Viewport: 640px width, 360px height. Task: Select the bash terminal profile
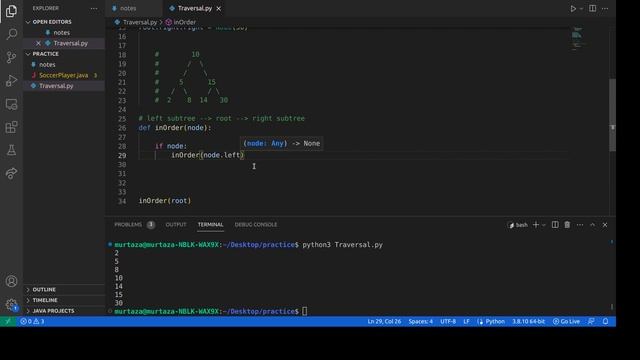click(x=518, y=225)
